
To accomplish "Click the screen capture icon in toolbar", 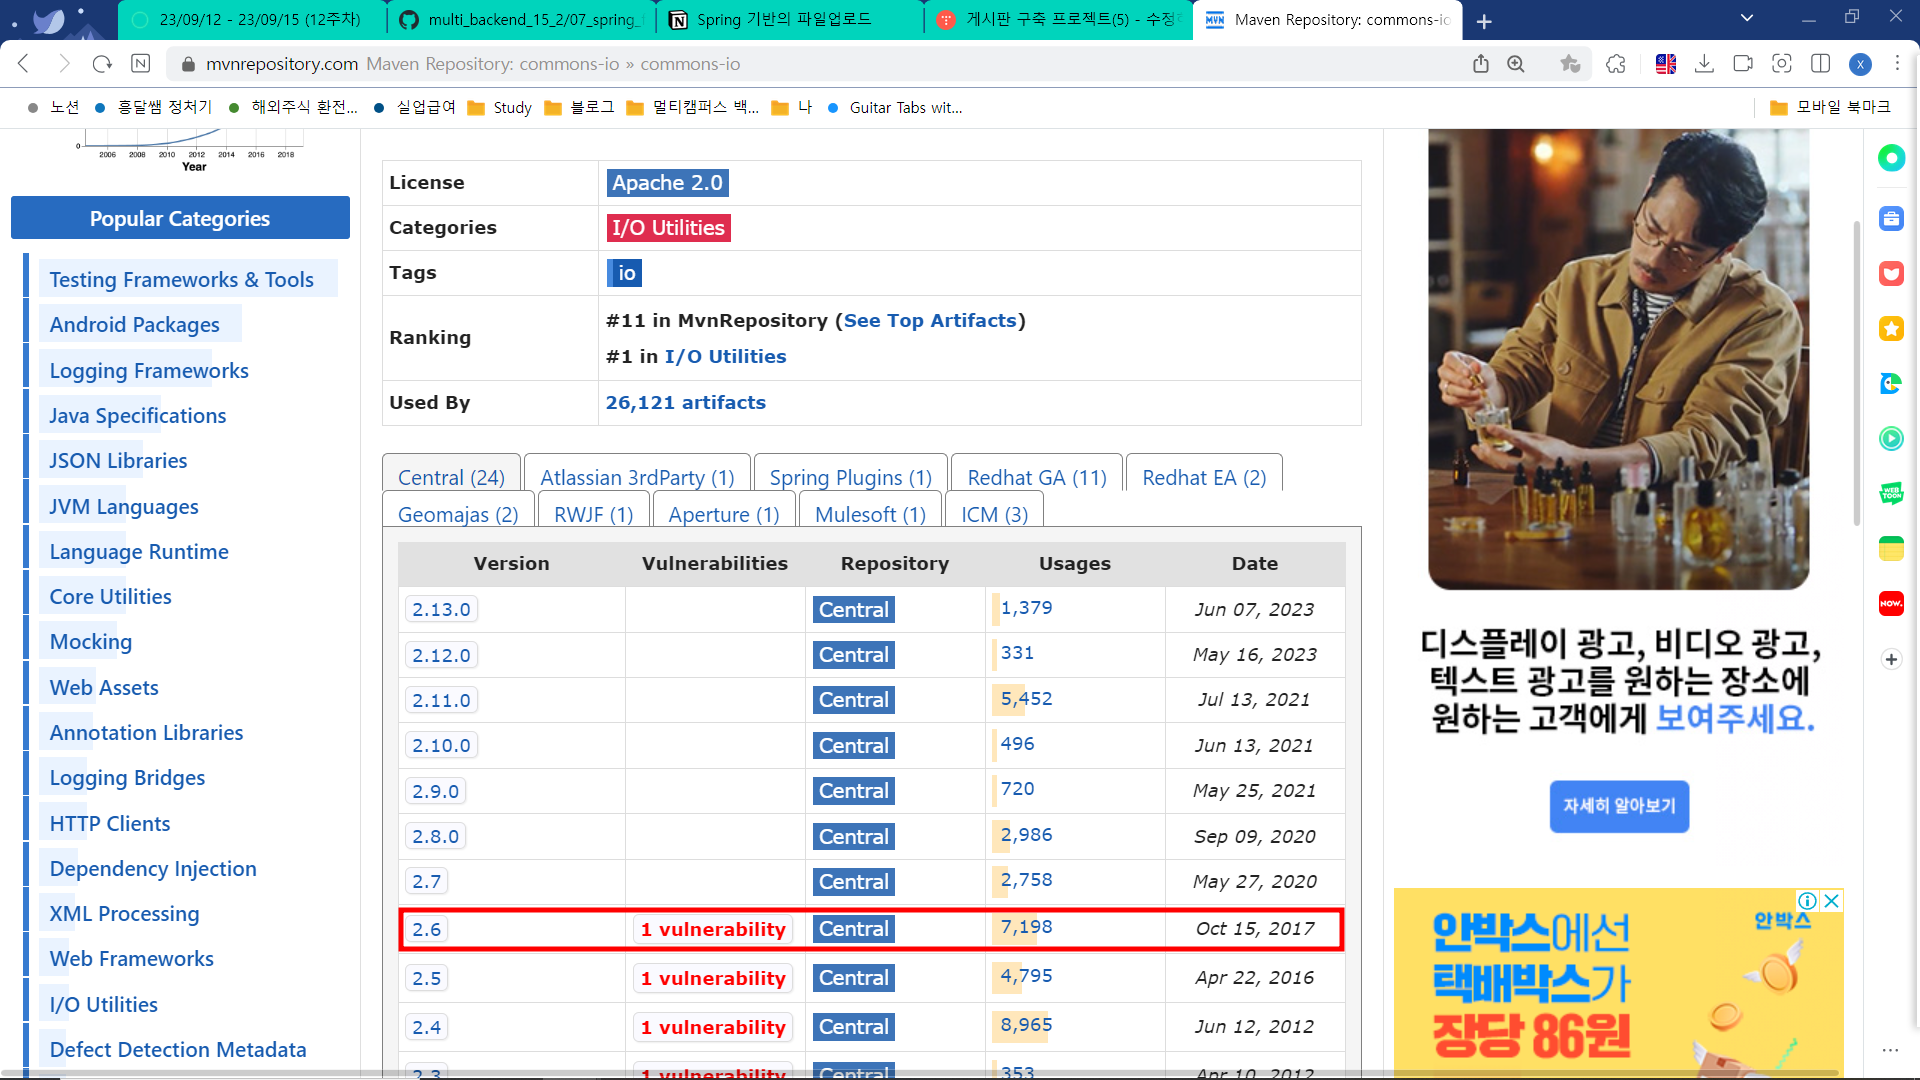I will (x=1782, y=64).
